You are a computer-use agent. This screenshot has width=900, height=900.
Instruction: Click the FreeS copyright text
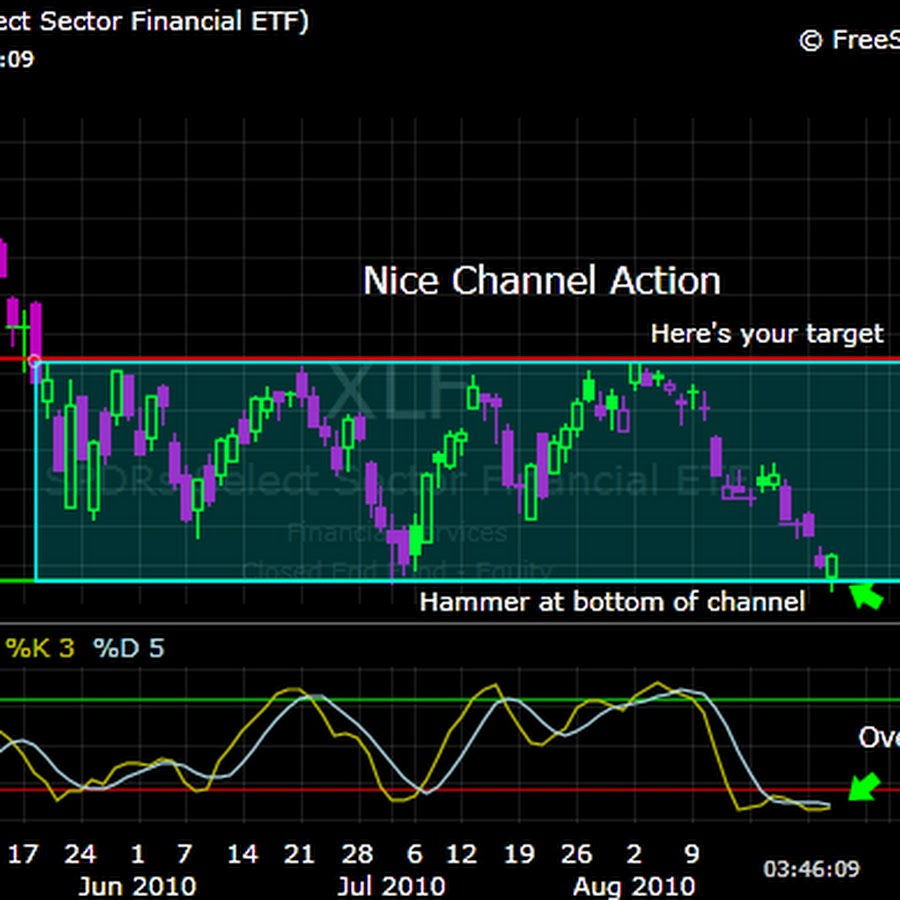pos(849,40)
